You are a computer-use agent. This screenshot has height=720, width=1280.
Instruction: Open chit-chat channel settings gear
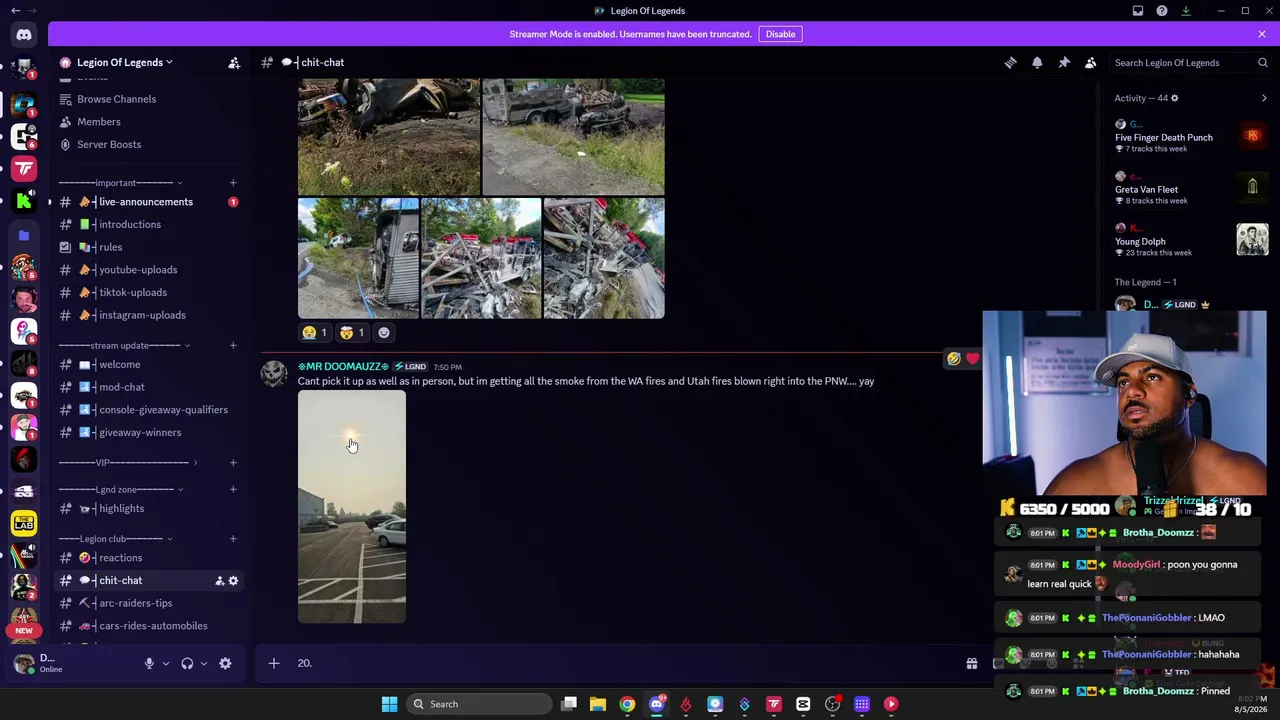(x=234, y=580)
